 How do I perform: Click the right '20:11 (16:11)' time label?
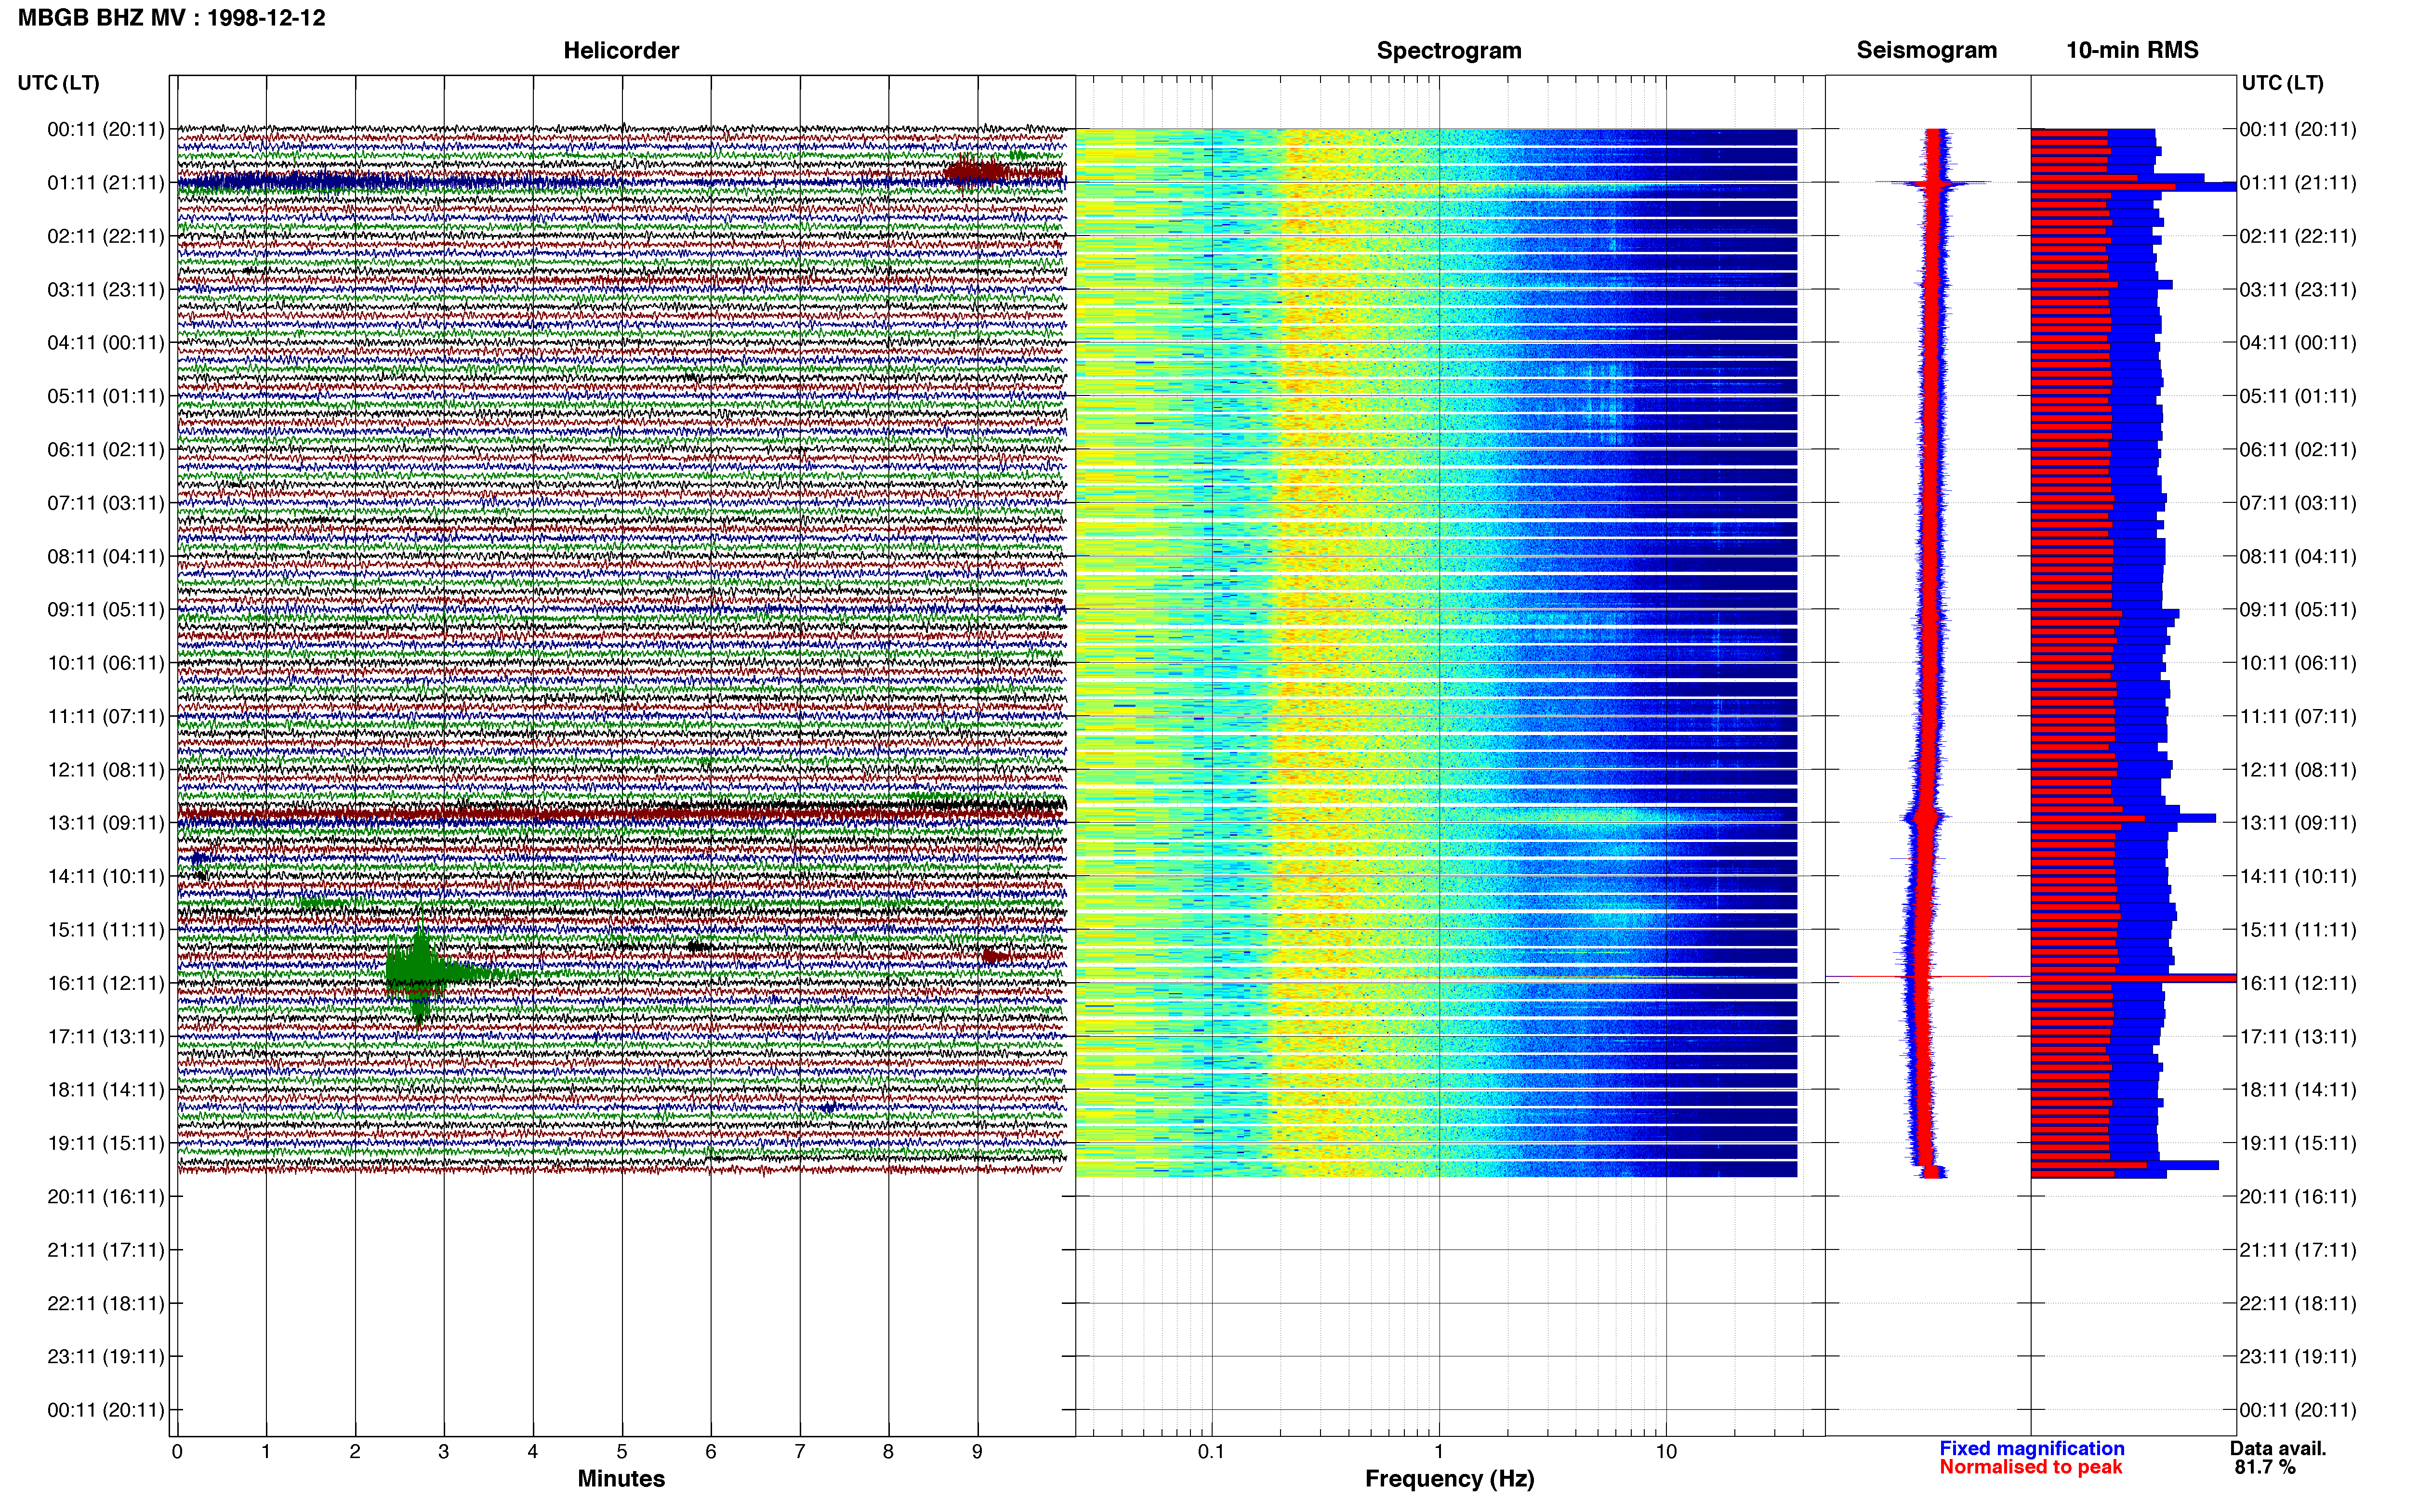(x=2298, y=1196)
